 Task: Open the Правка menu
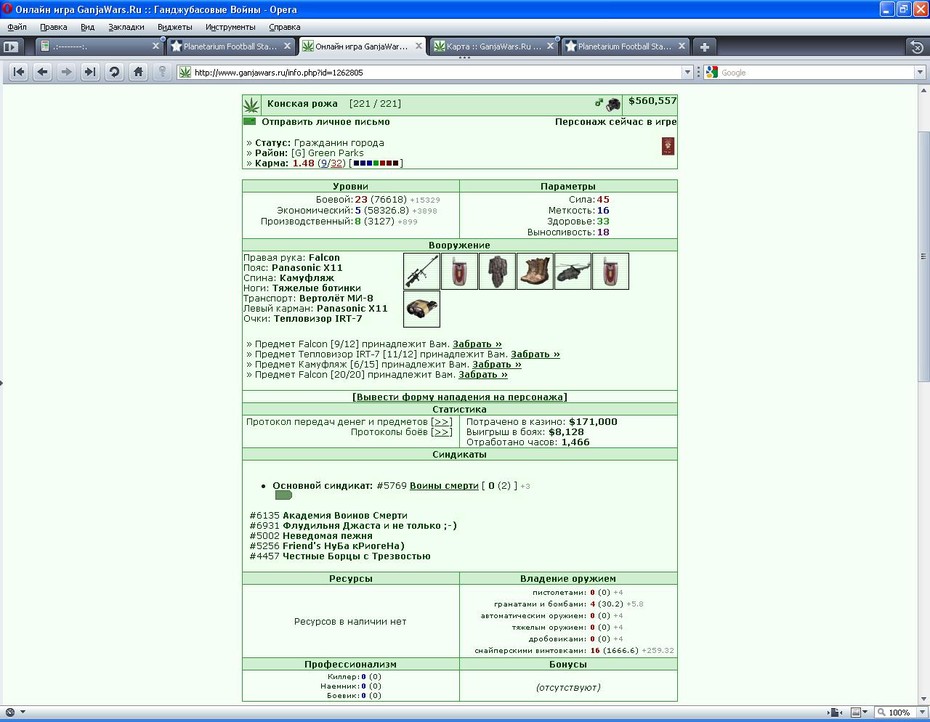tap(53, 27)
